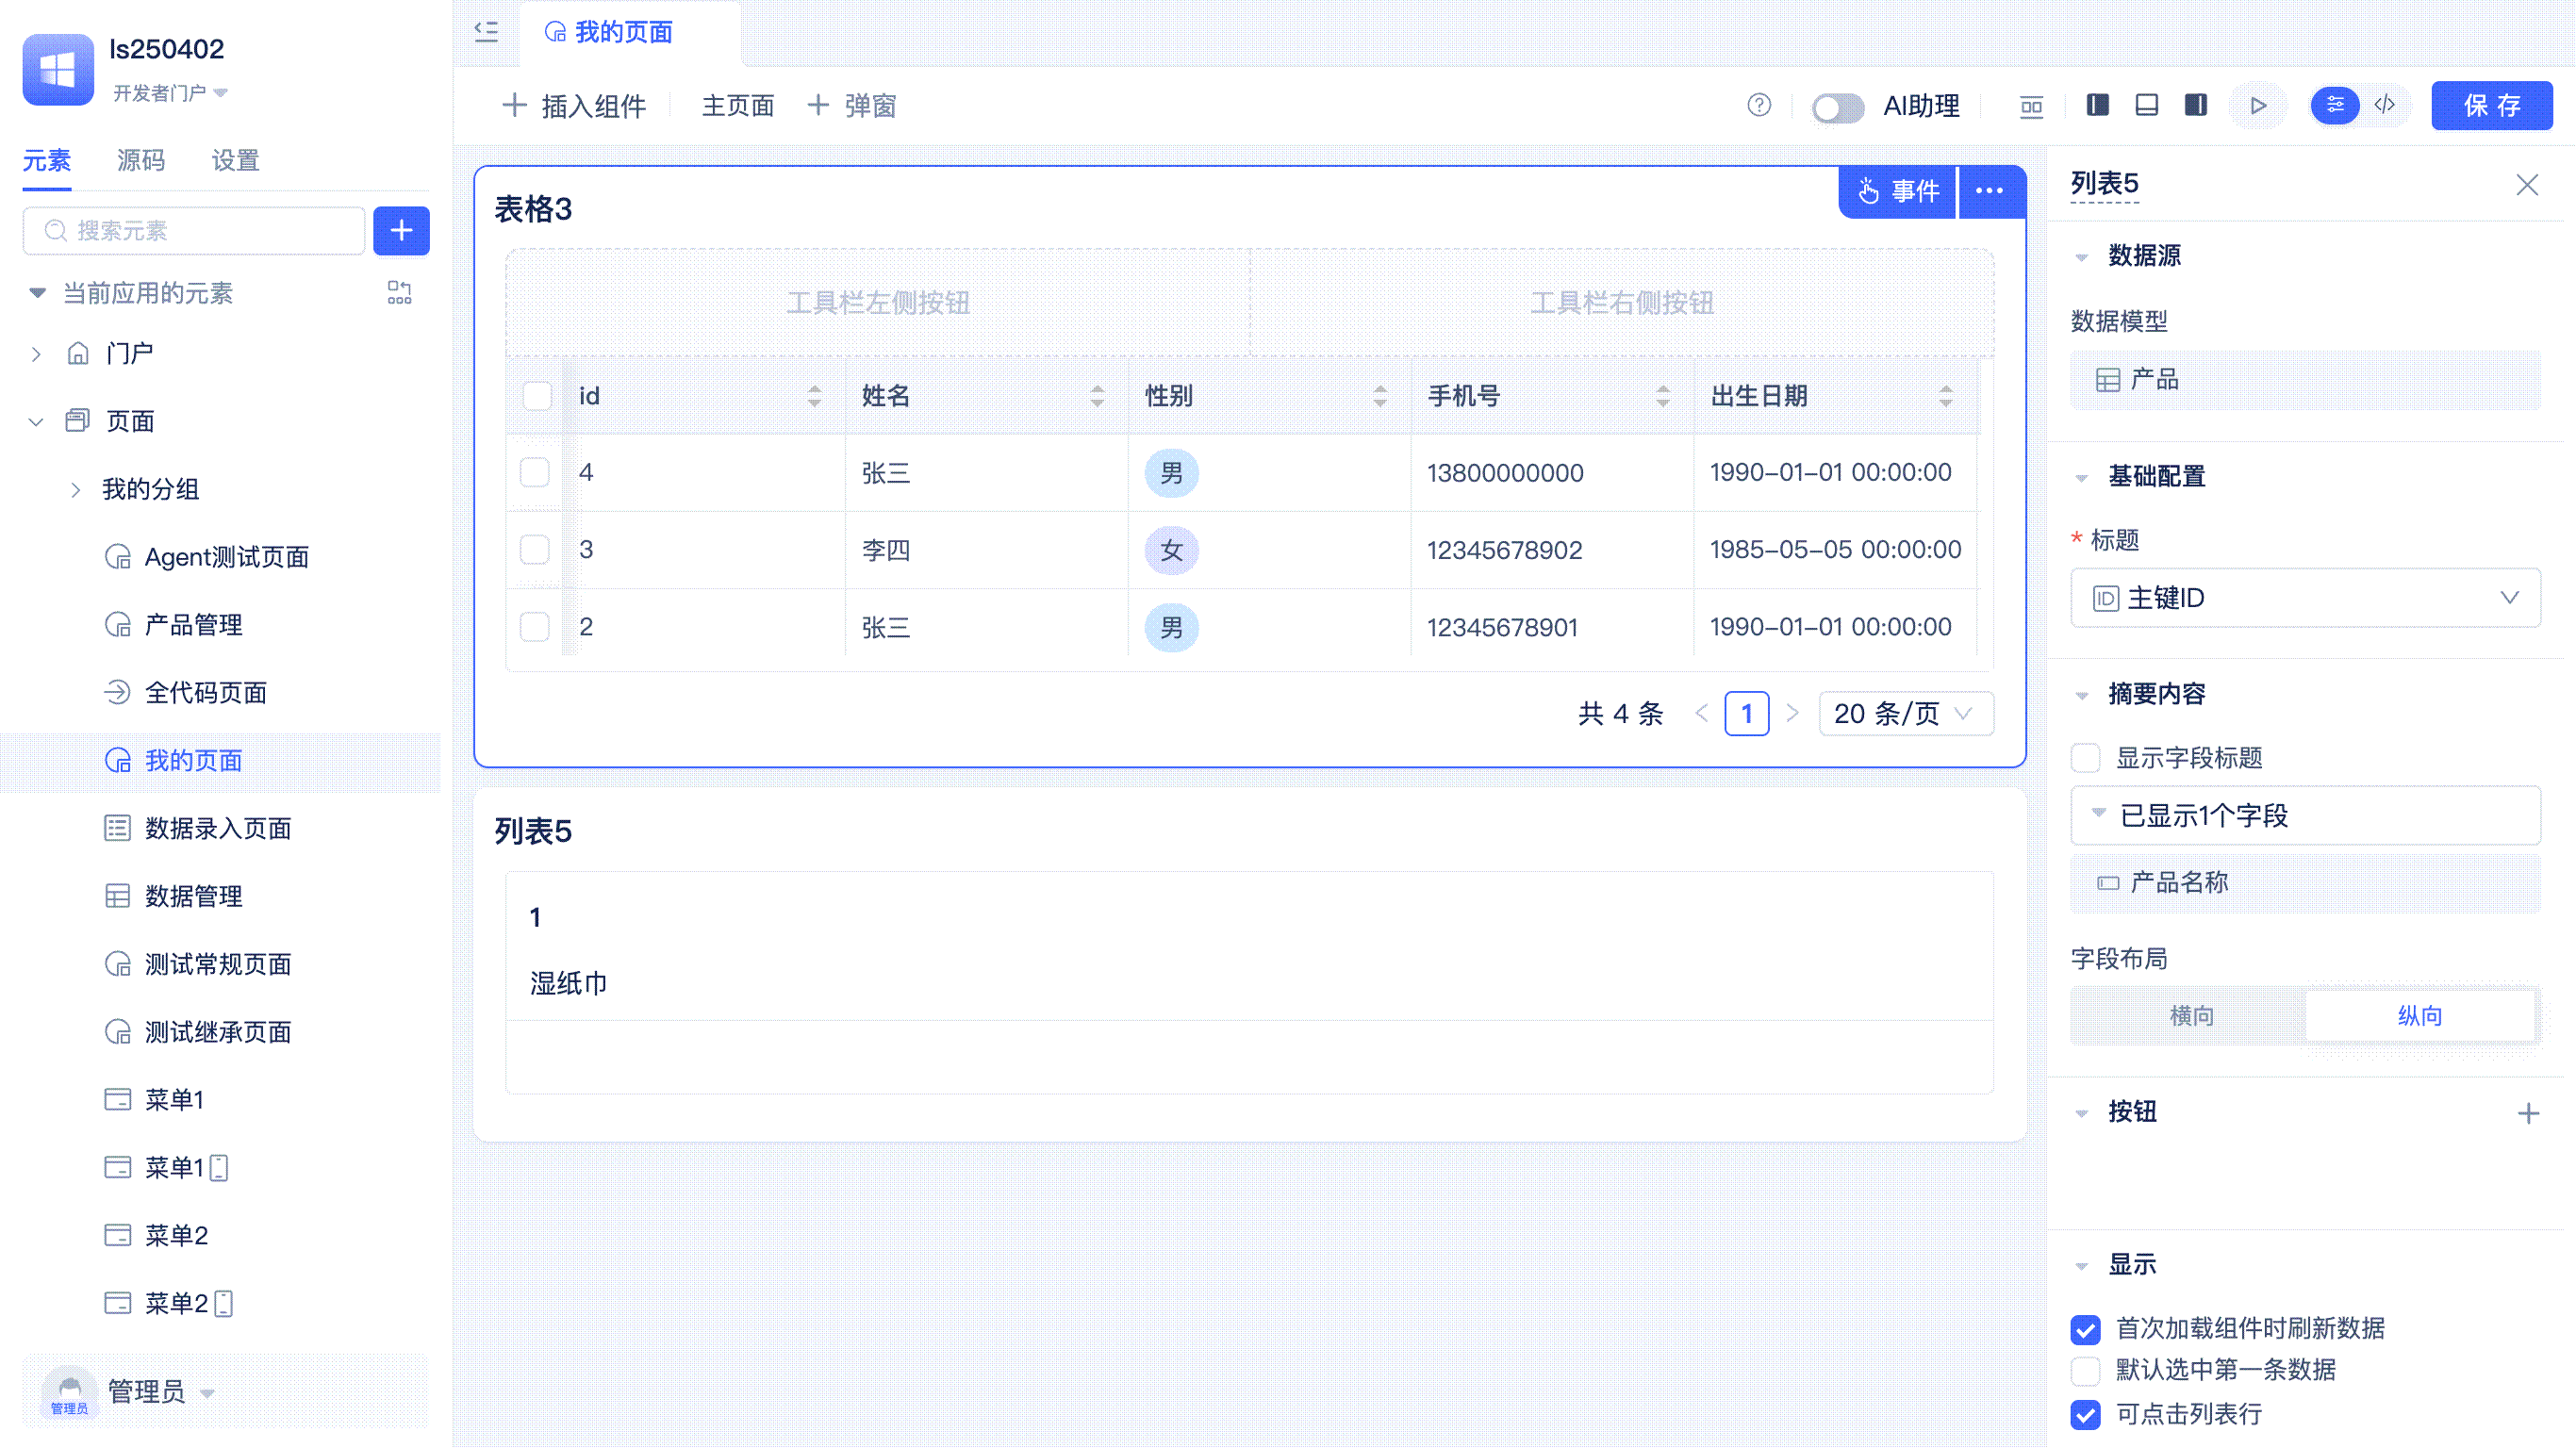Screen dimensions: 2576x1448
Task: Toggle the right panel layout icon
Action: 2196,105
